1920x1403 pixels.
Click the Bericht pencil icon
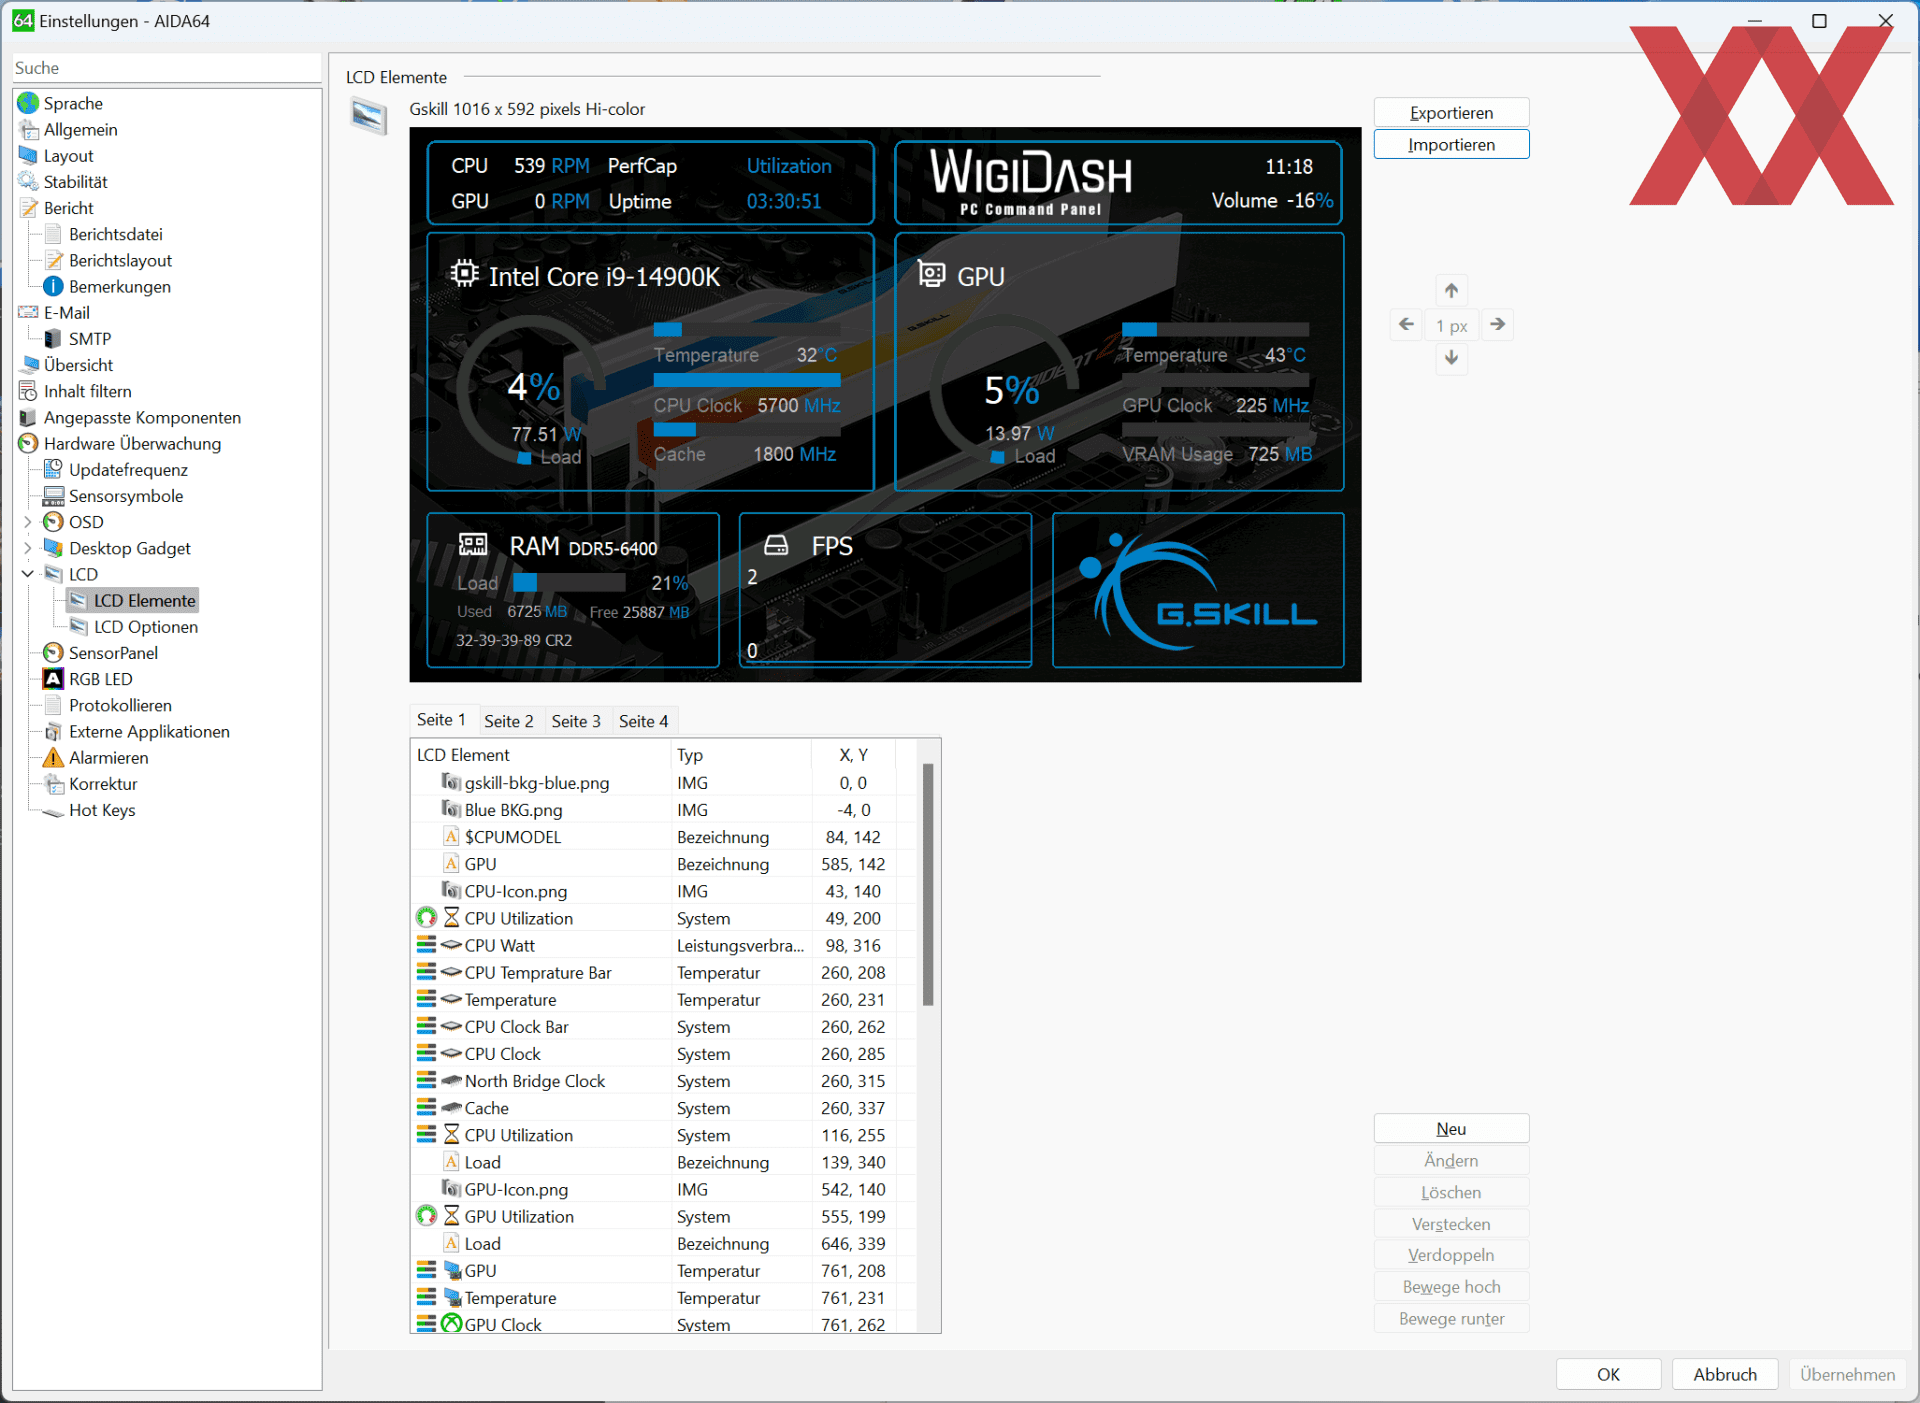[29, 208]
